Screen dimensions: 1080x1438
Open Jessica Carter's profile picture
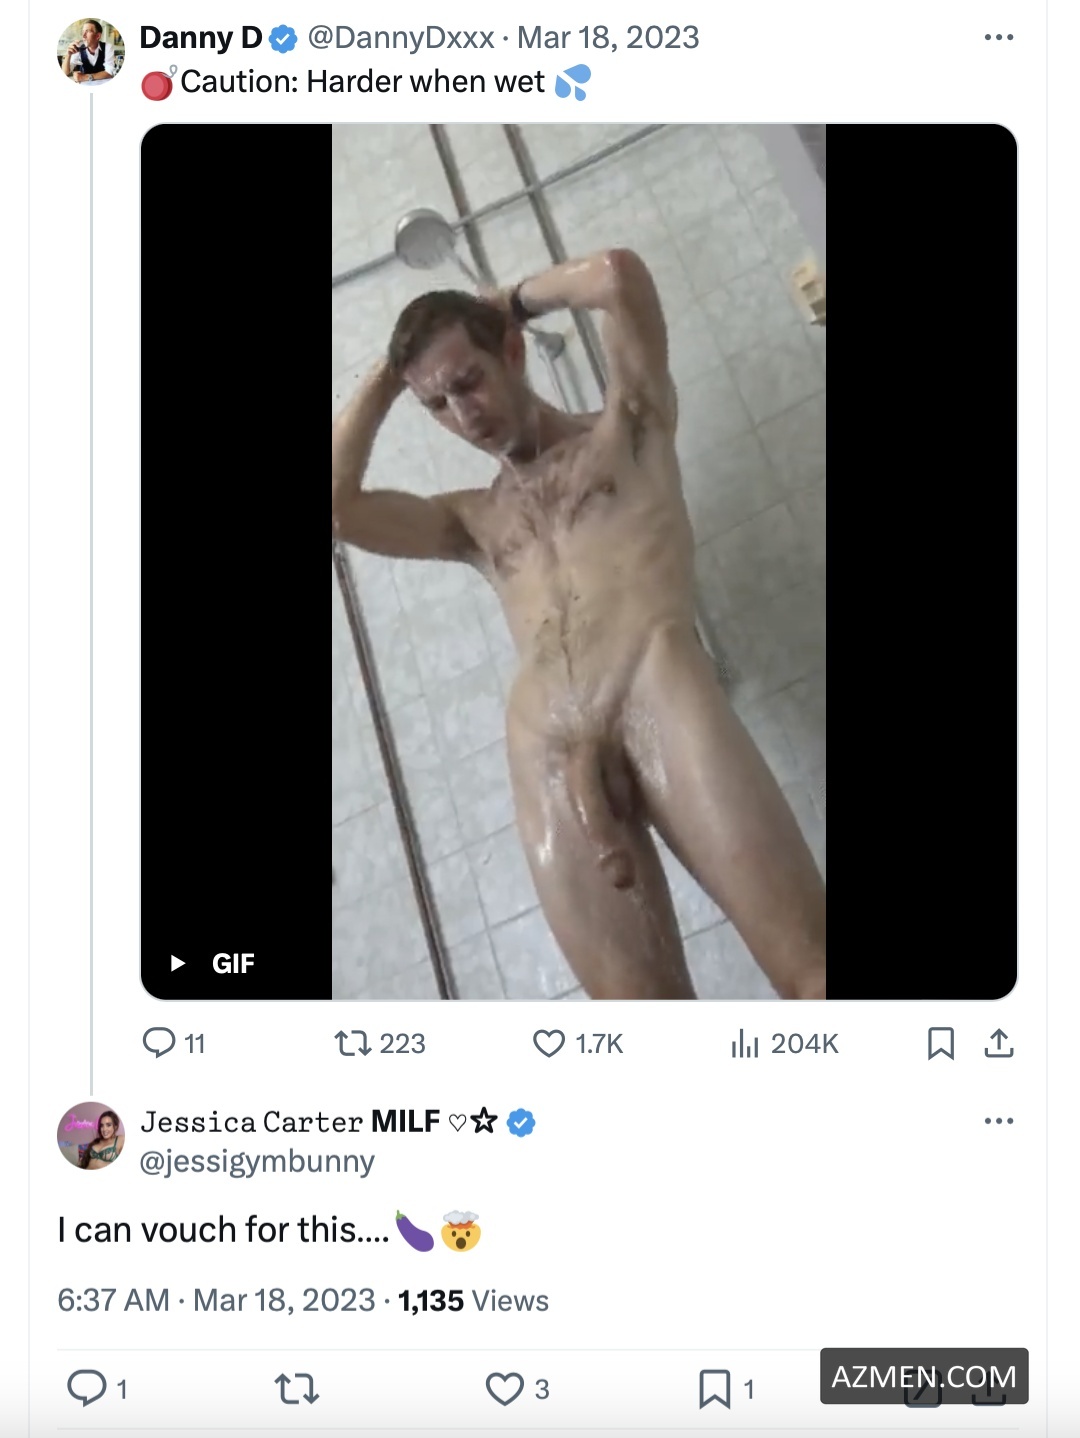tap(91, 1136)
